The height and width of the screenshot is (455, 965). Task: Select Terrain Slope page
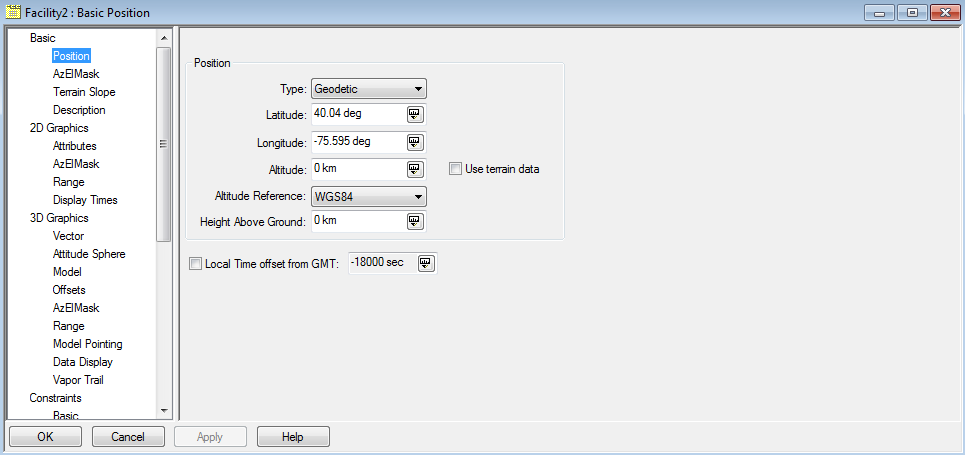[84, 92]
